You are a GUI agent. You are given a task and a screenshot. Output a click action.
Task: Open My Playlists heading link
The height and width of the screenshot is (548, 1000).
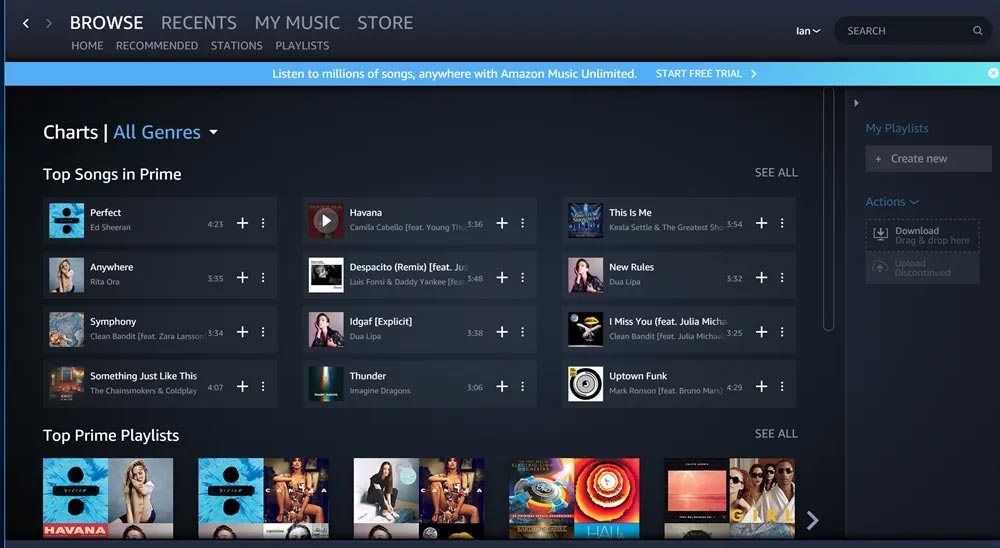pos(897,128)
